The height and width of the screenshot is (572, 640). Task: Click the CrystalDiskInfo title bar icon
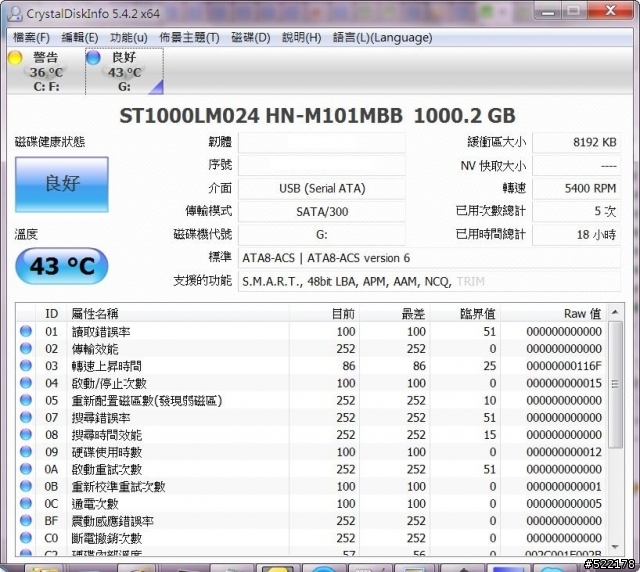point(15,13)
